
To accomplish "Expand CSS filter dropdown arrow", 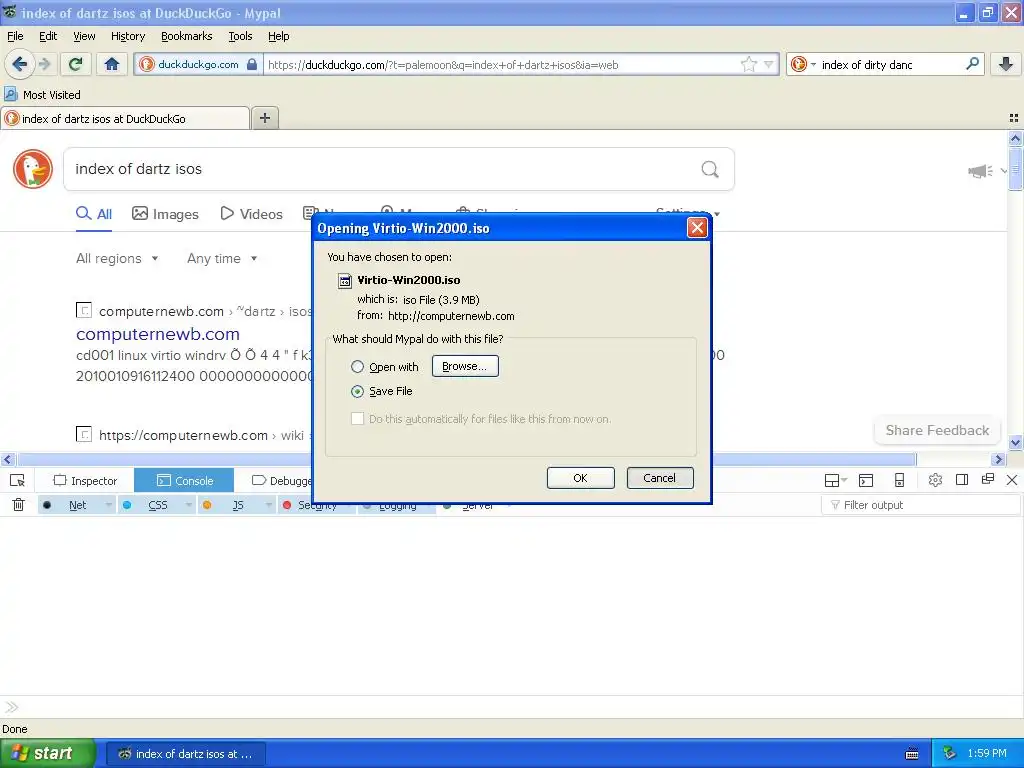I will pos(189,505).
